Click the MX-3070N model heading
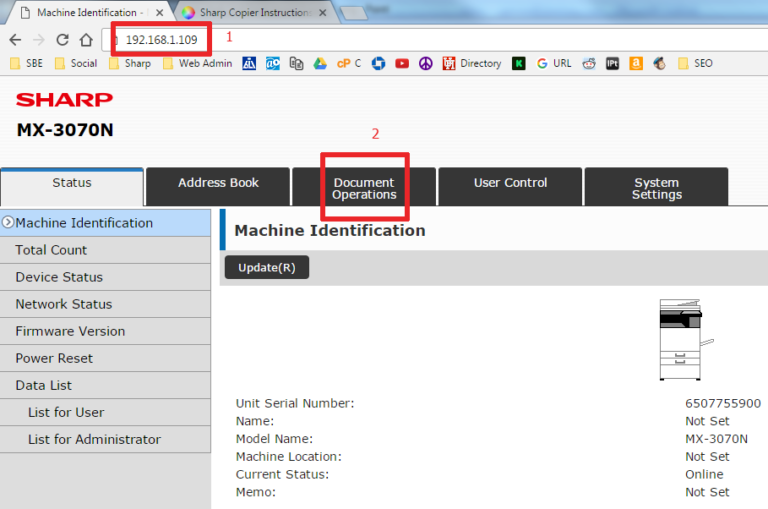 [x=65, y=130]
